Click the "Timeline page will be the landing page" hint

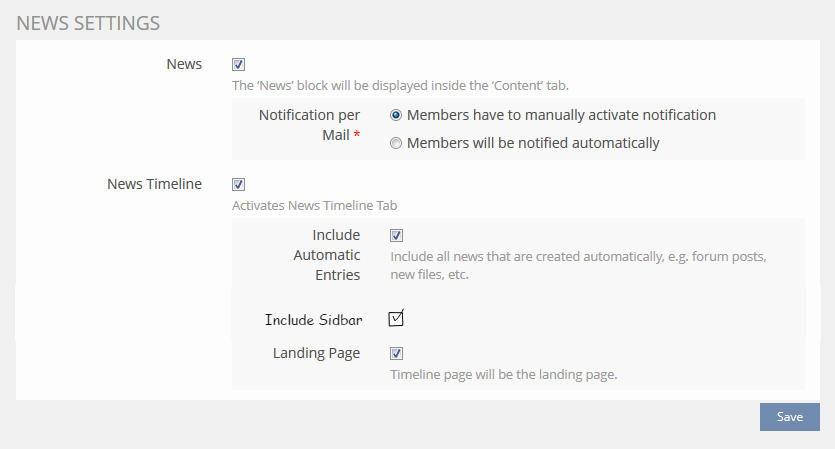coord(503,376)
